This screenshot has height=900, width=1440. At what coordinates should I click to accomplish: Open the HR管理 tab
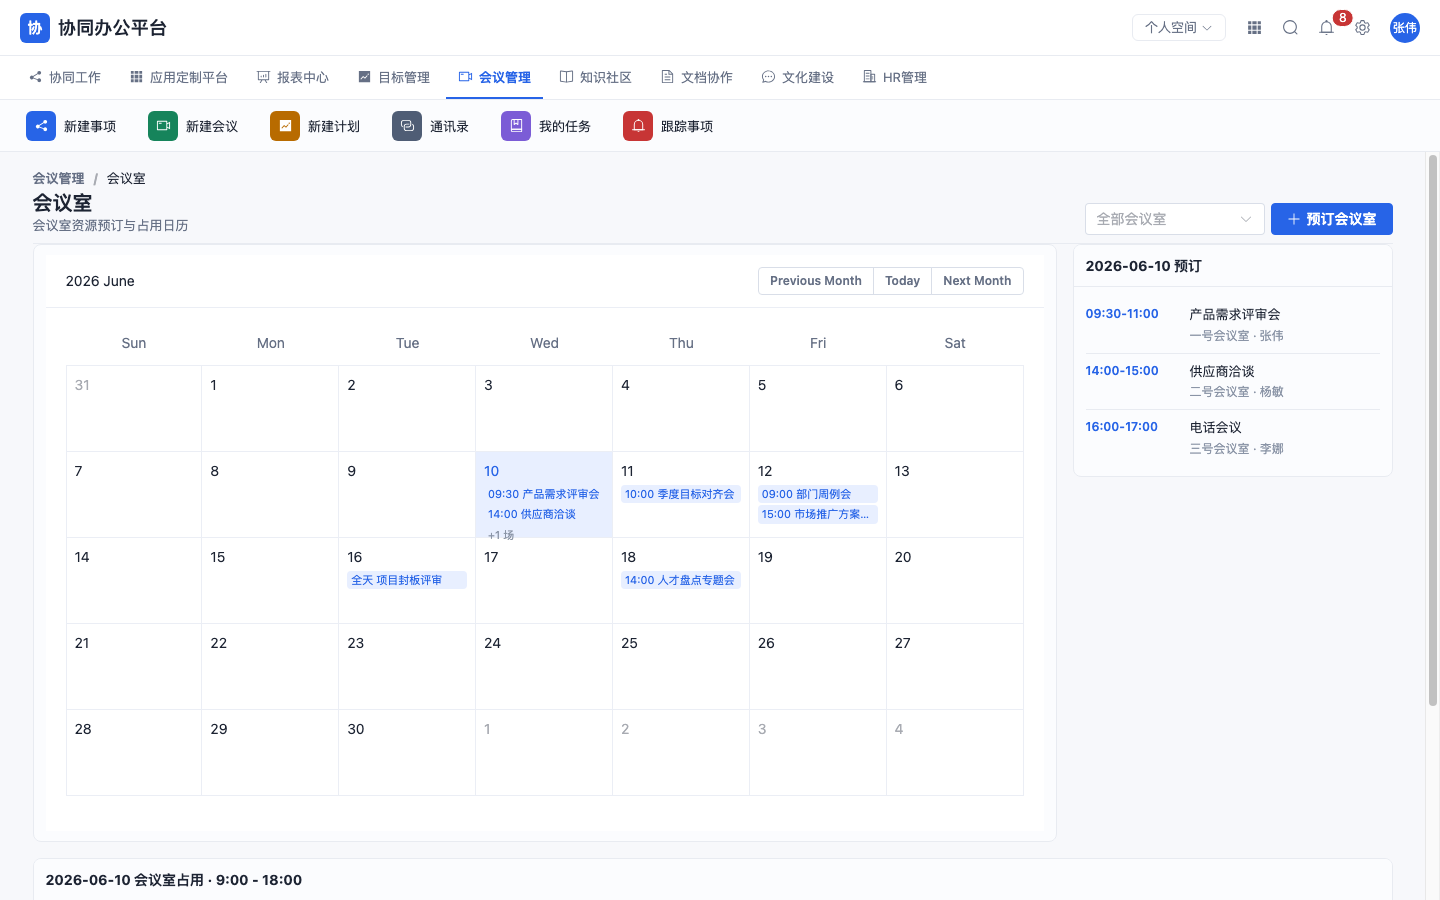[895, 77]
